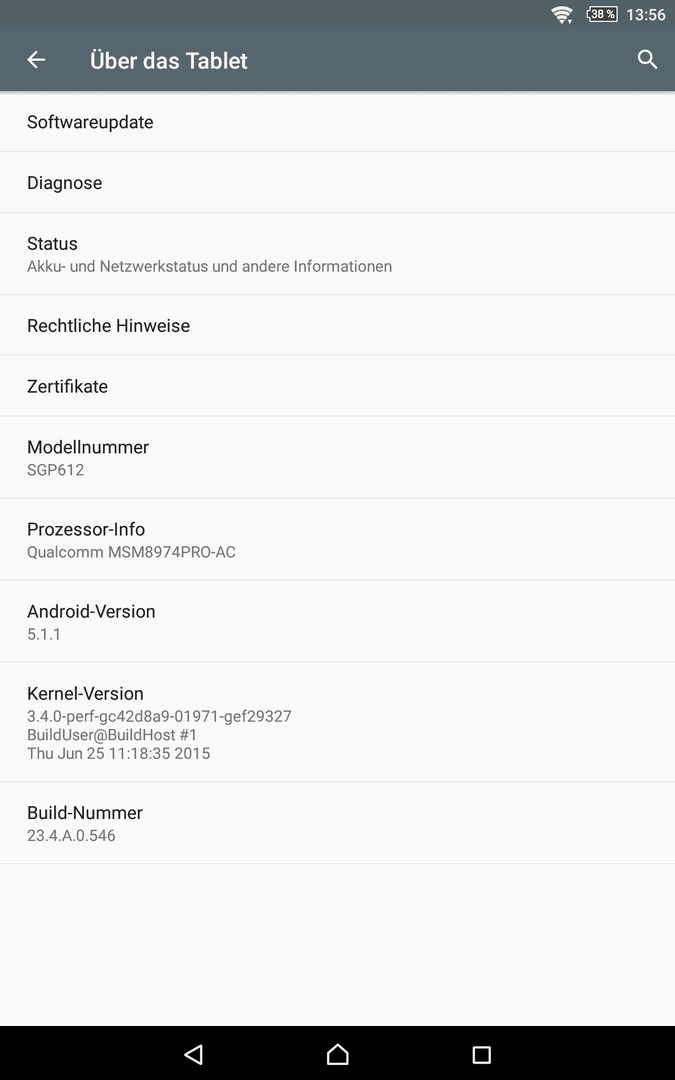Tap the 13:56 clock in status bar
This screenshot has height=1080, width=675.
[645, 14]
